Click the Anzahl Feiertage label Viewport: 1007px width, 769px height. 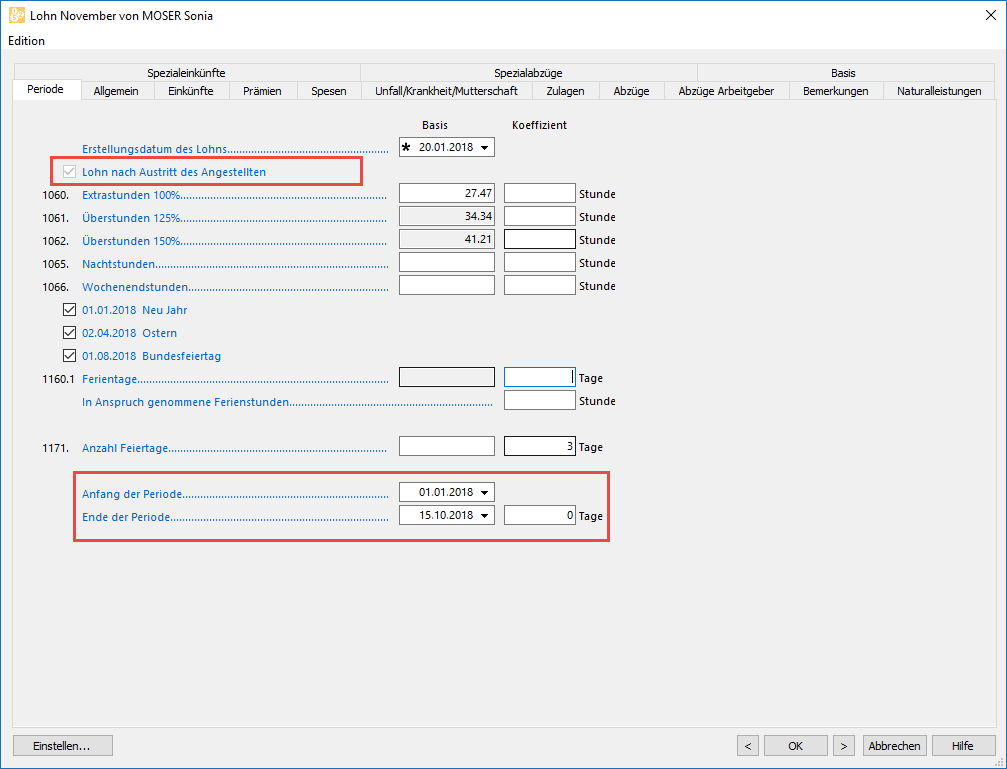[x=125, y=448]
